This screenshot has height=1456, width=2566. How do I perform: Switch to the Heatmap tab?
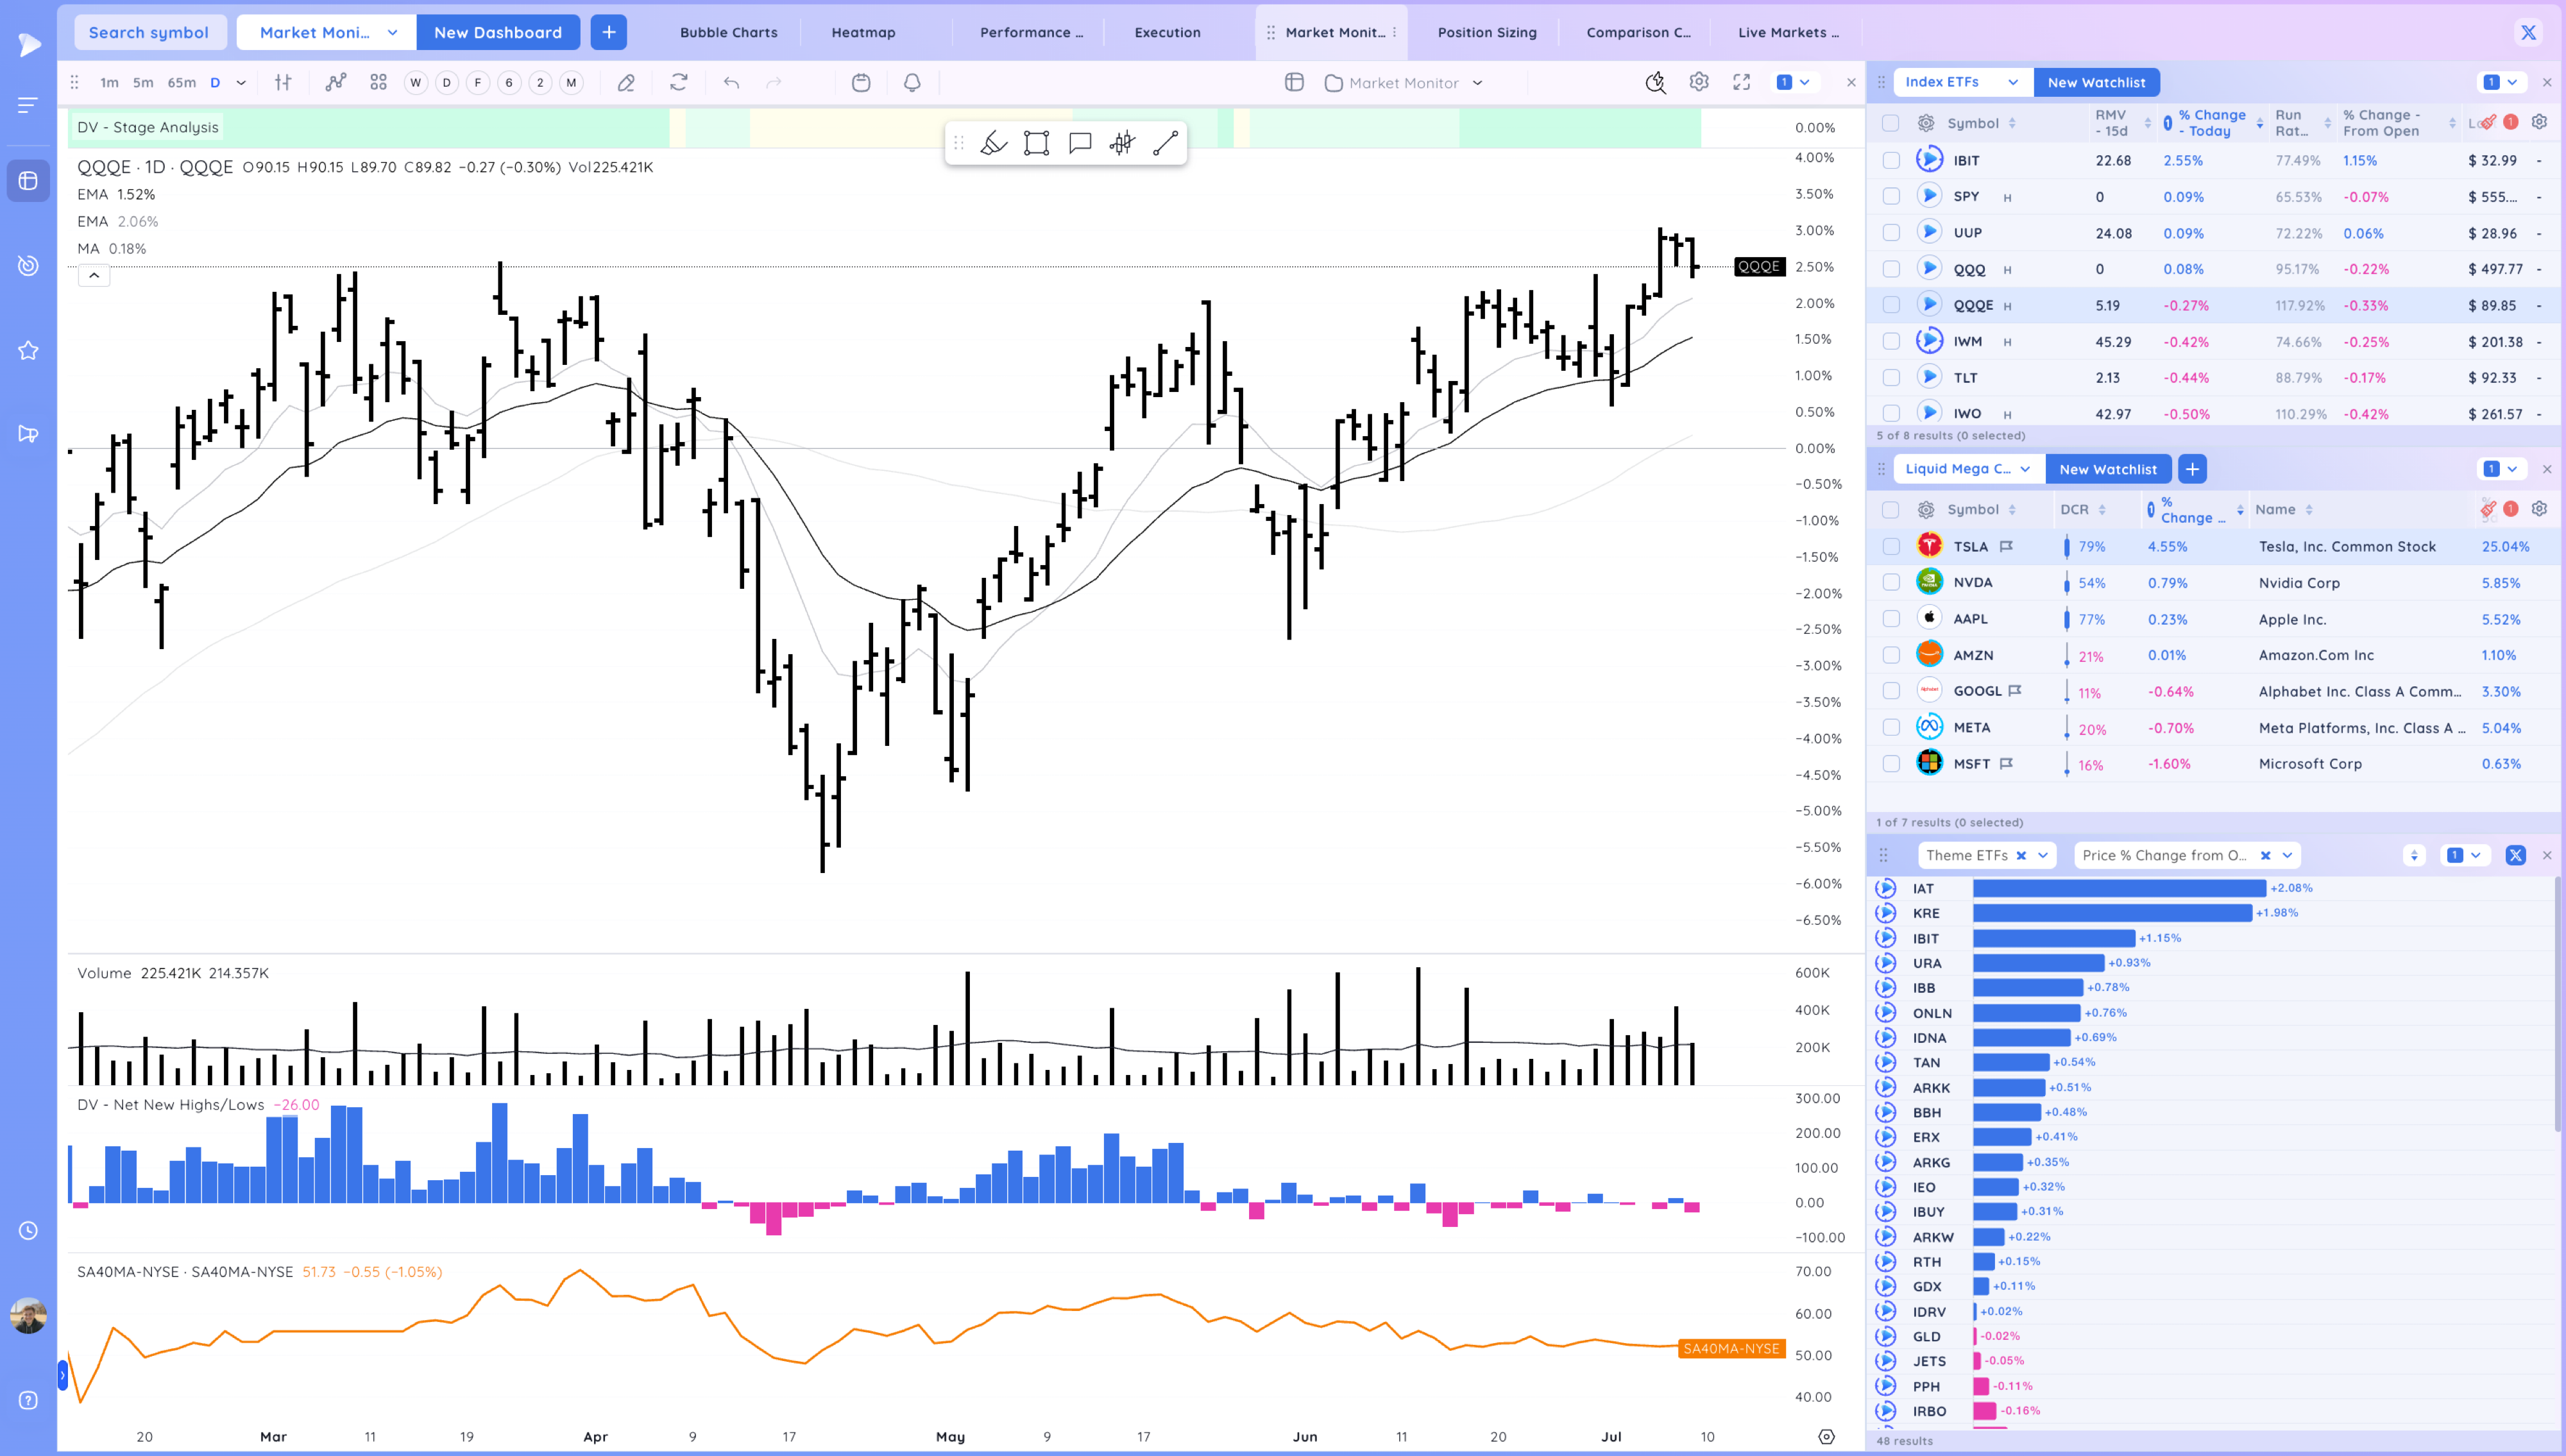[x=863, y=32]
